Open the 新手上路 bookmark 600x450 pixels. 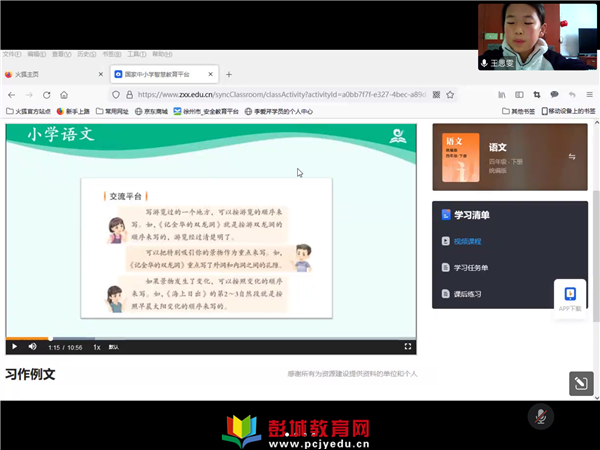[73, 111]
